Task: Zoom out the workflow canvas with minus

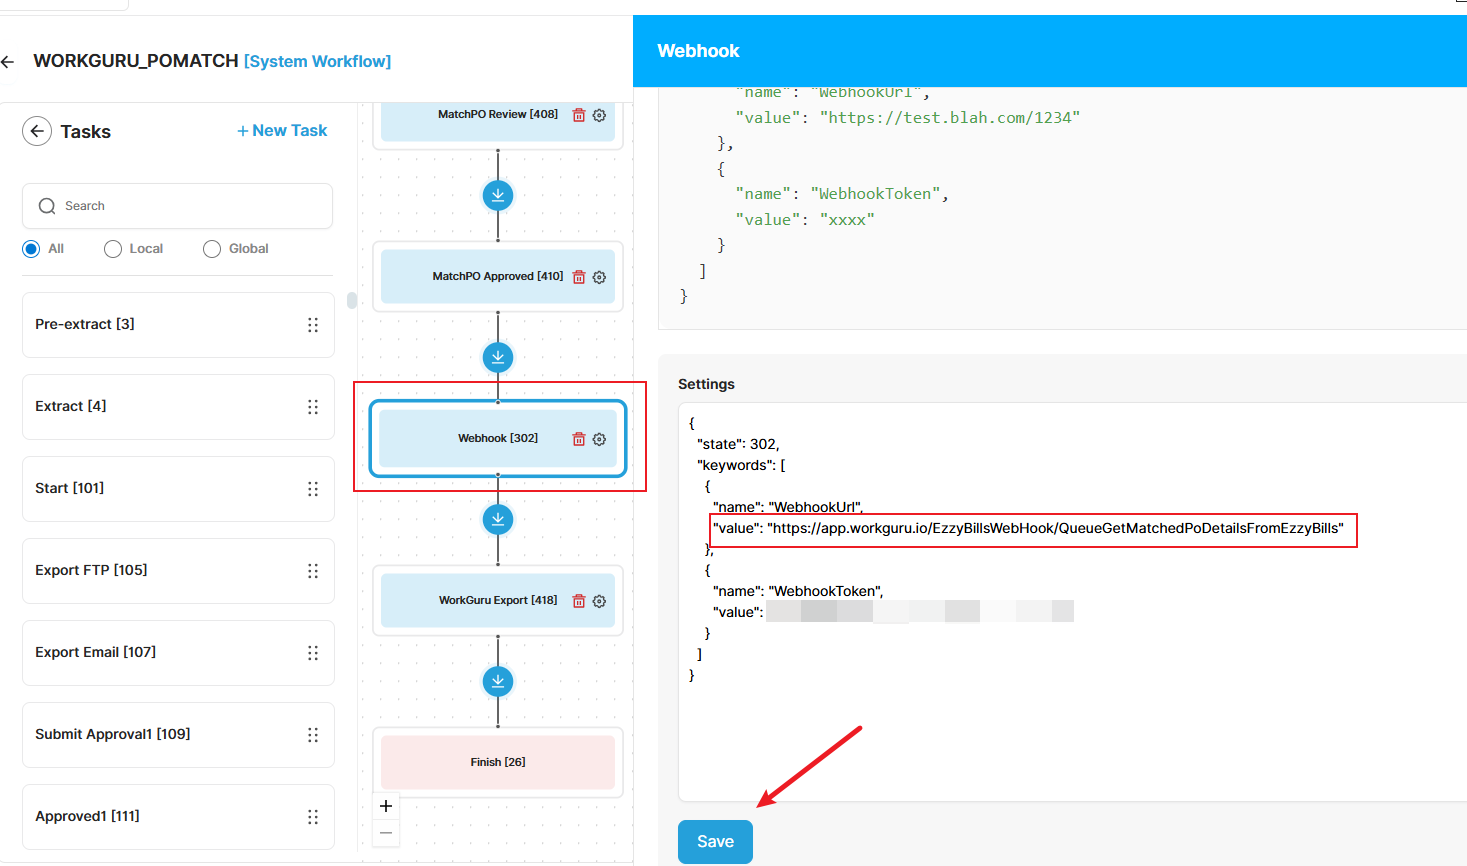Action: click(386, 833)
